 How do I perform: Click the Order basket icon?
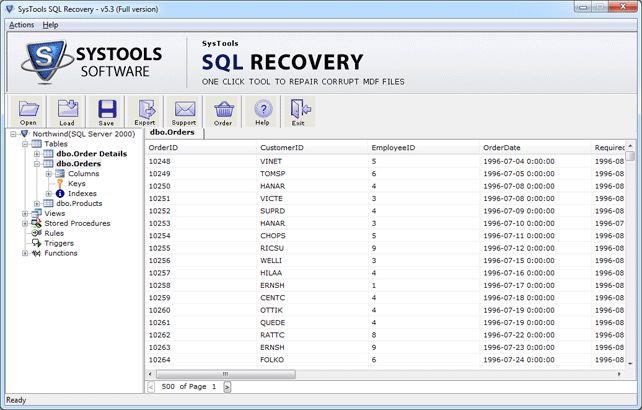223,111
